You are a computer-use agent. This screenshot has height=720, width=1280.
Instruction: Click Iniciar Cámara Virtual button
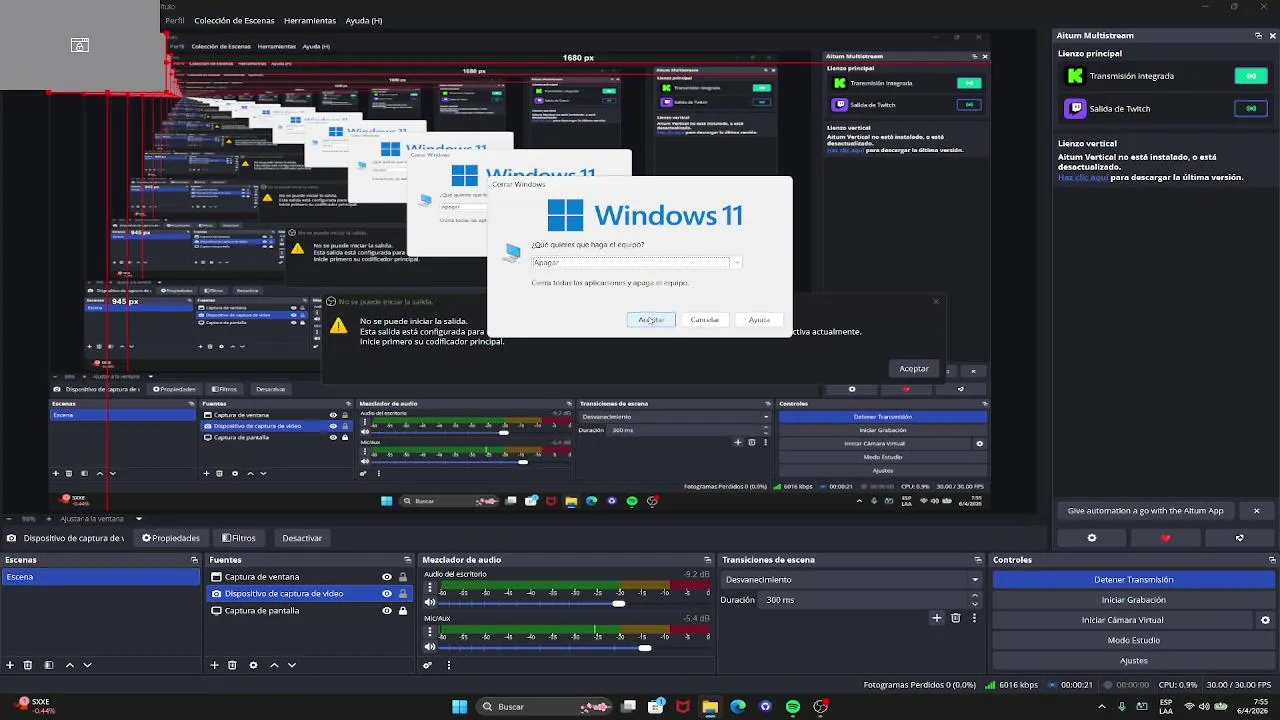click(x=1122, y=620)
